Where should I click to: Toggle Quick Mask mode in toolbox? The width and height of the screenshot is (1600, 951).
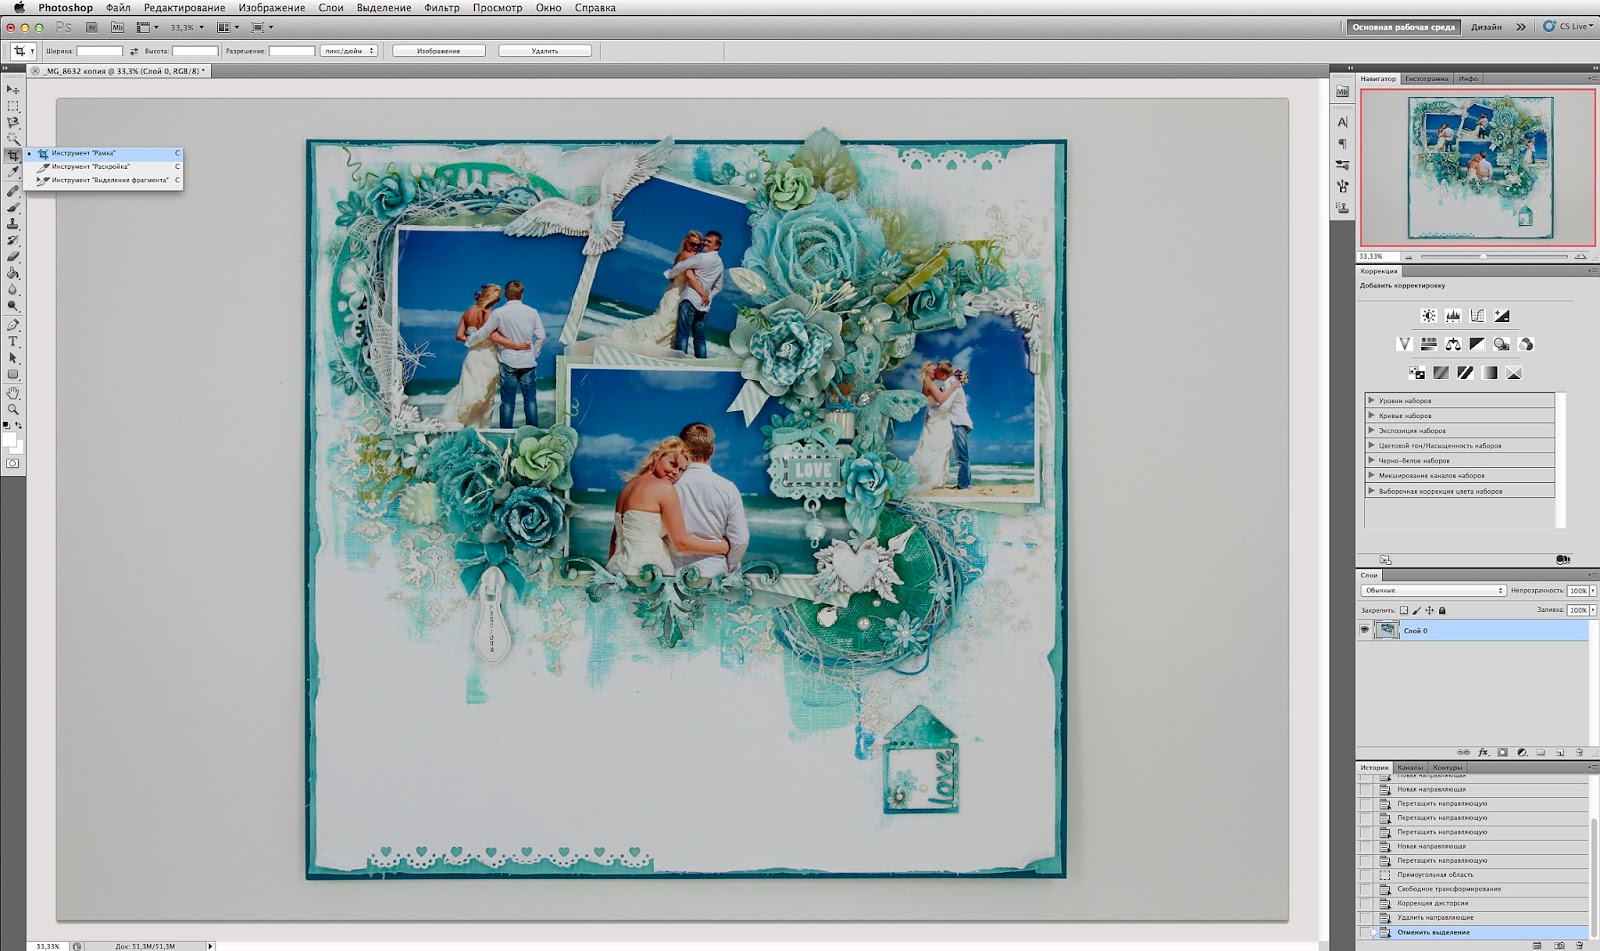coord(13,463)
